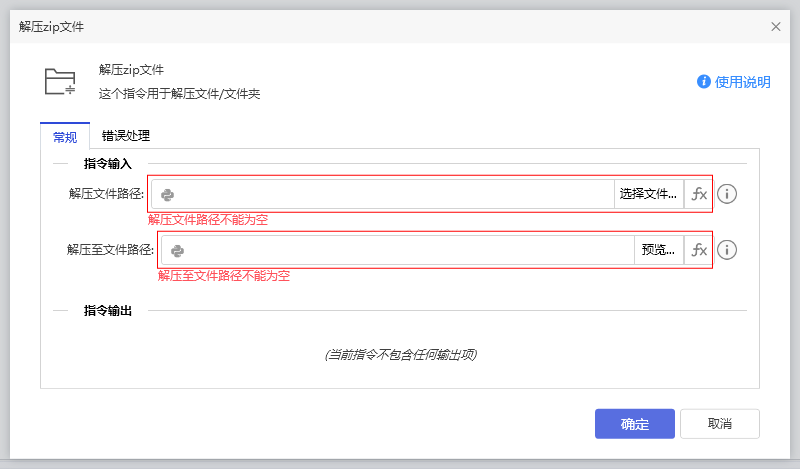
Task: Click the 指令输出 section header
Action: pyautogui.click(x=114, y=311)
